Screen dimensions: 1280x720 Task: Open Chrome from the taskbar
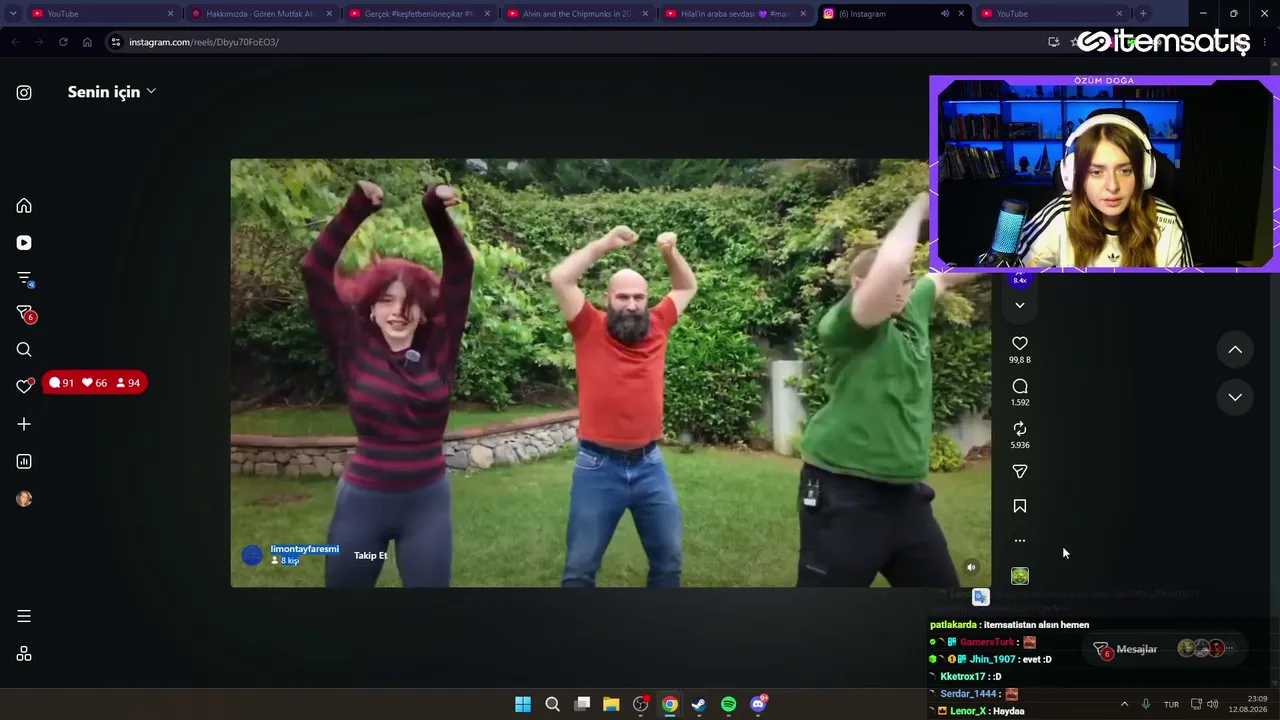pyautogui.click(x=670, y=704)
